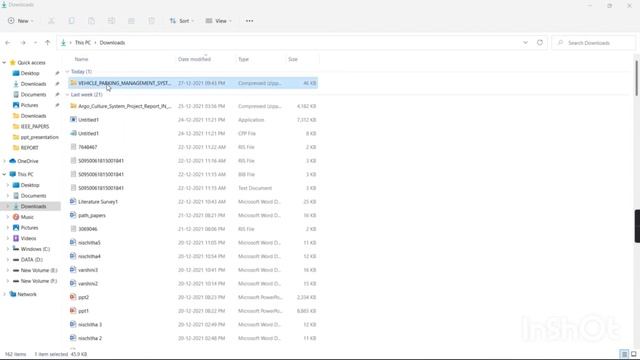Image resolution: width=640 pixels, height=360 pixels.
Task: Select Untitled1 Application file
Action: [193, 120]
